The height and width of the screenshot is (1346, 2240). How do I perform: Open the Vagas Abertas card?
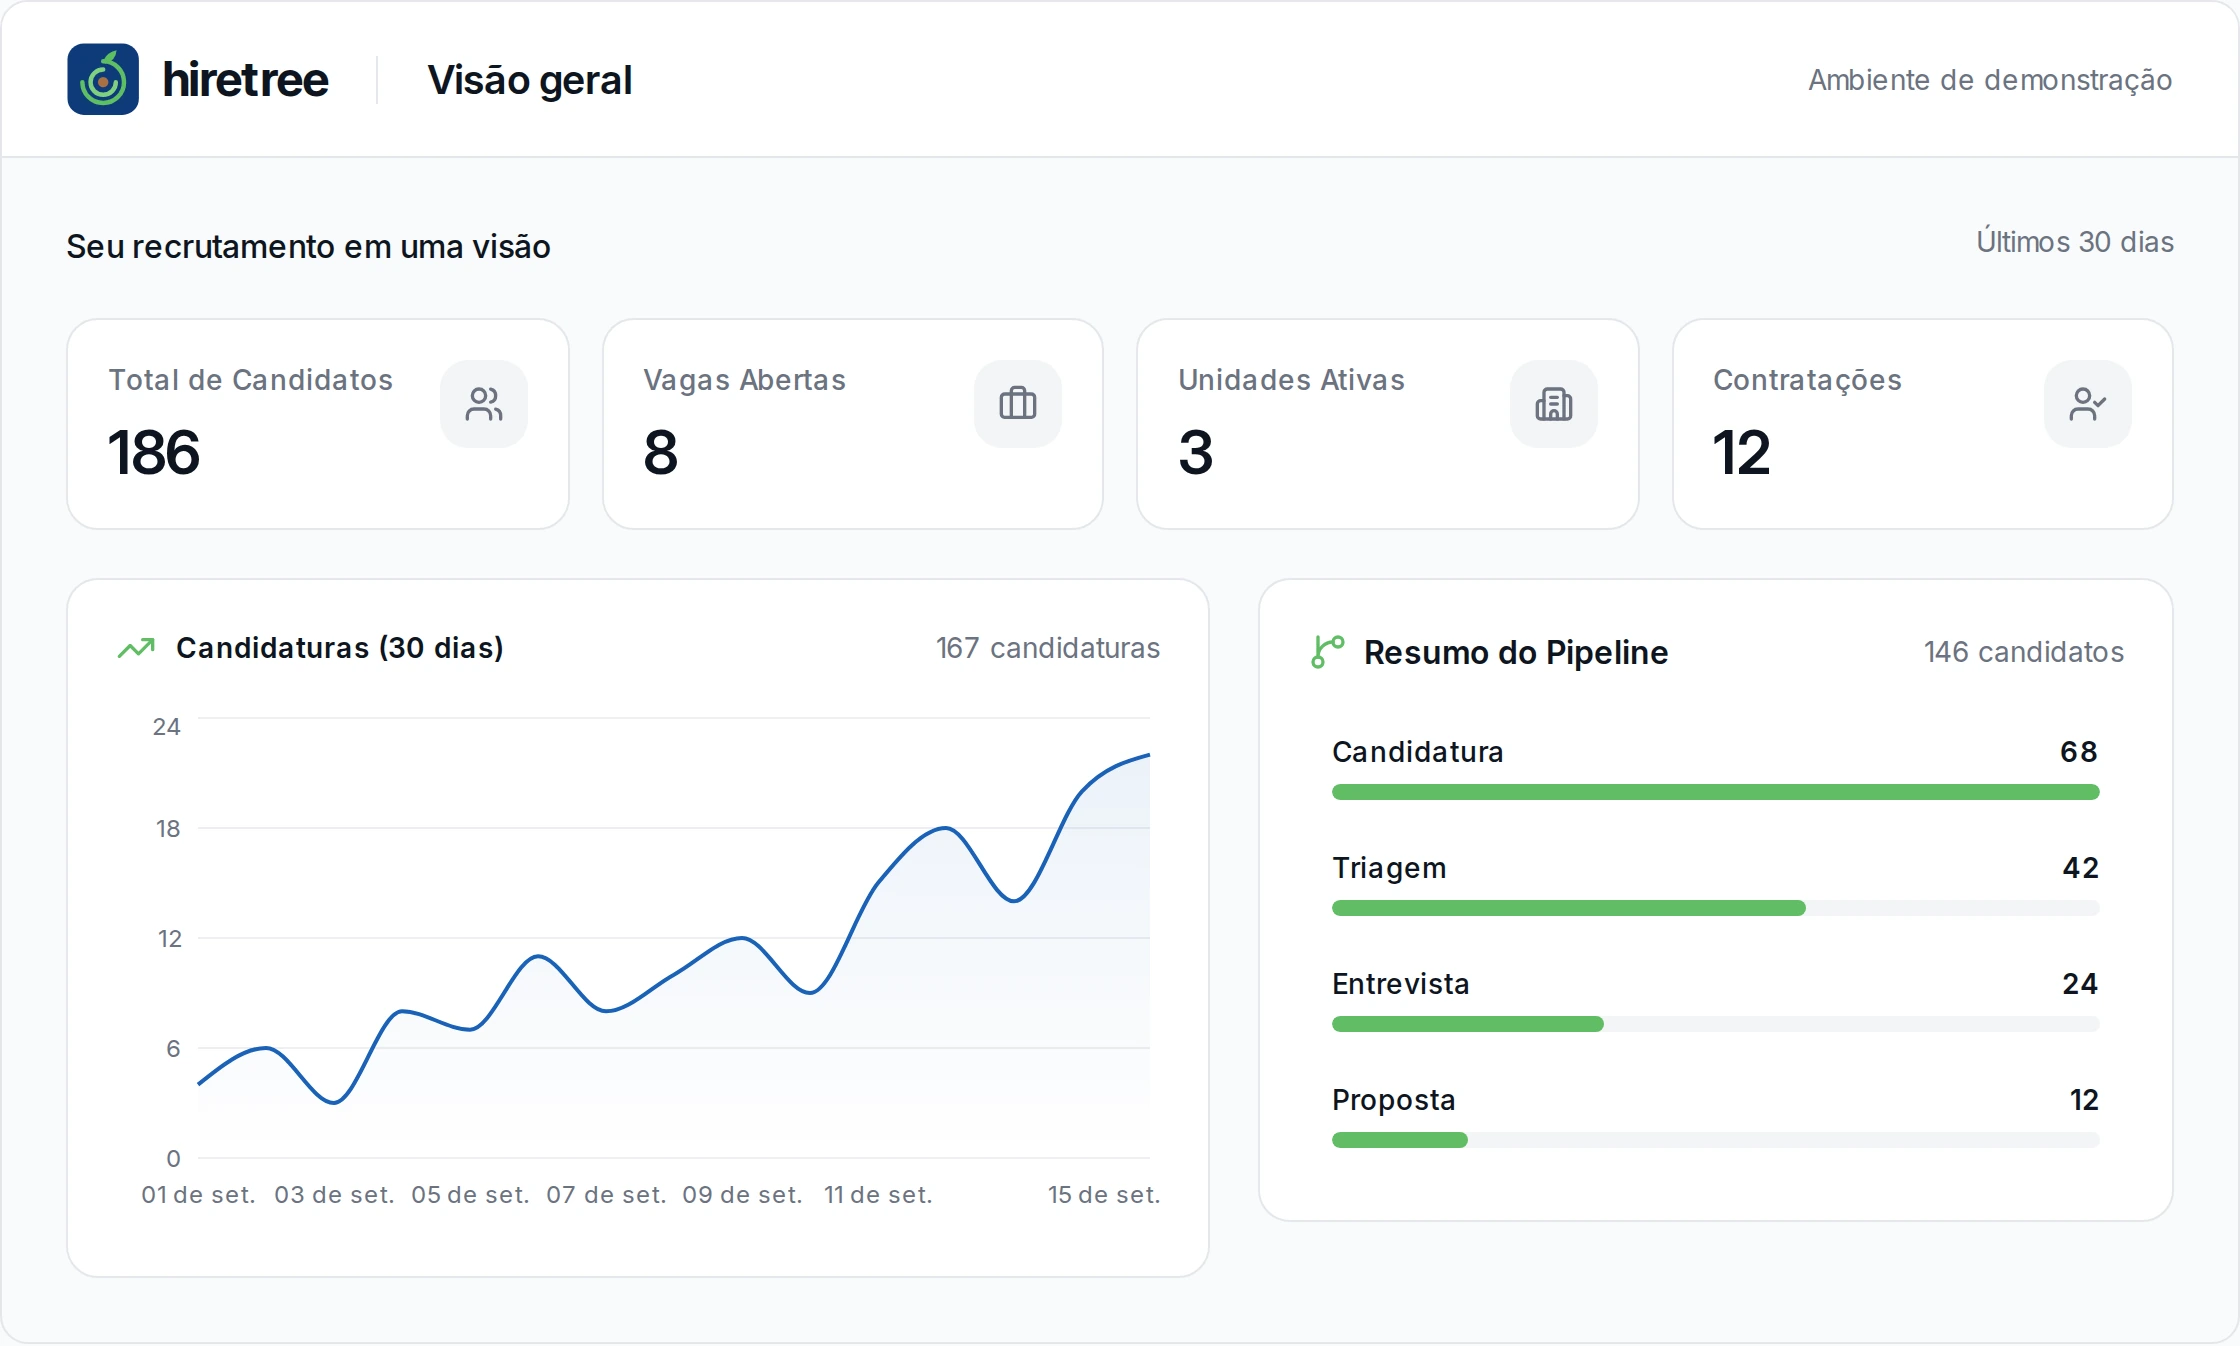(x=853, y=424)
